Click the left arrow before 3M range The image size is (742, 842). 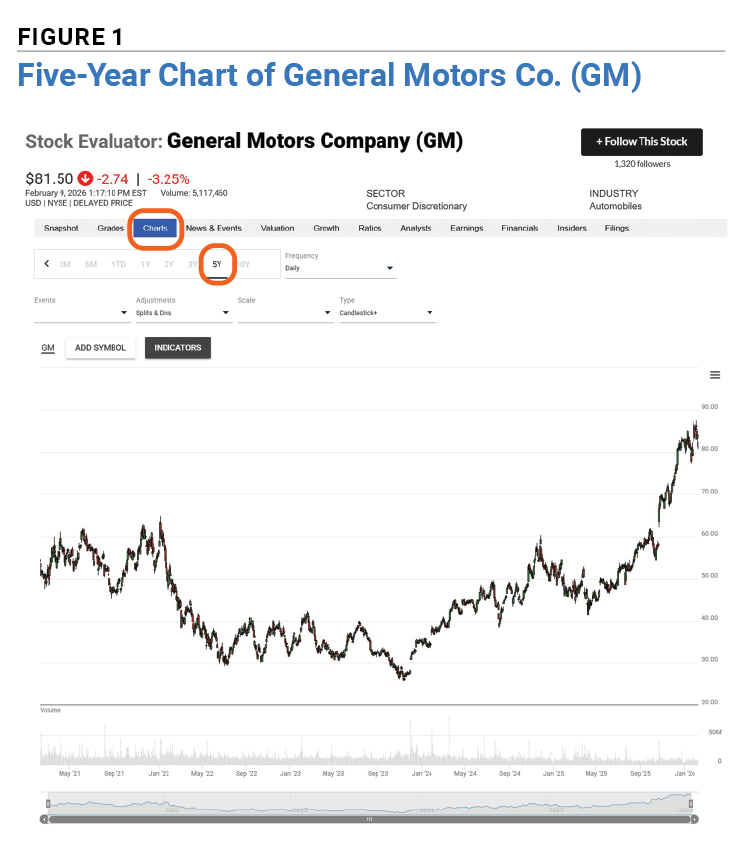coord(47,264)
